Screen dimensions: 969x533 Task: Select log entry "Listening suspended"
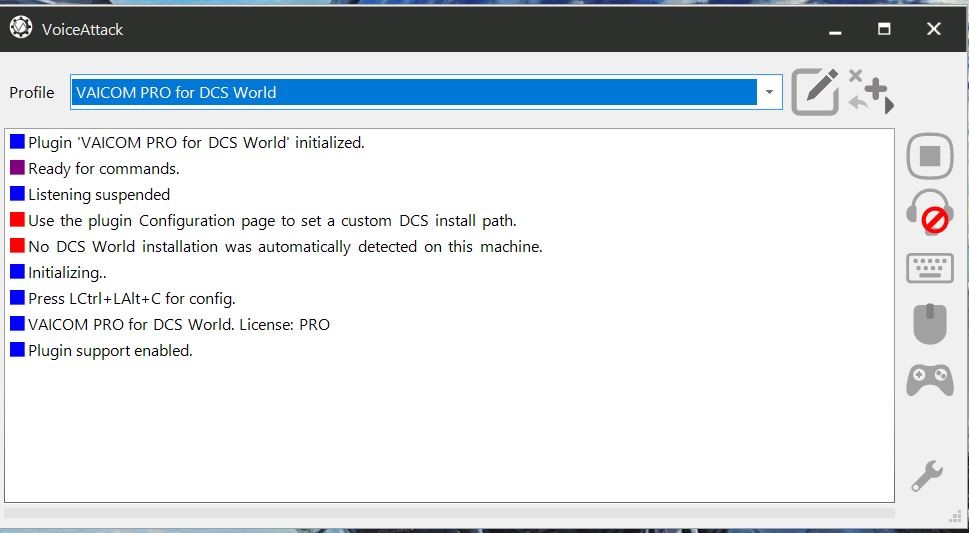point(99,195)
